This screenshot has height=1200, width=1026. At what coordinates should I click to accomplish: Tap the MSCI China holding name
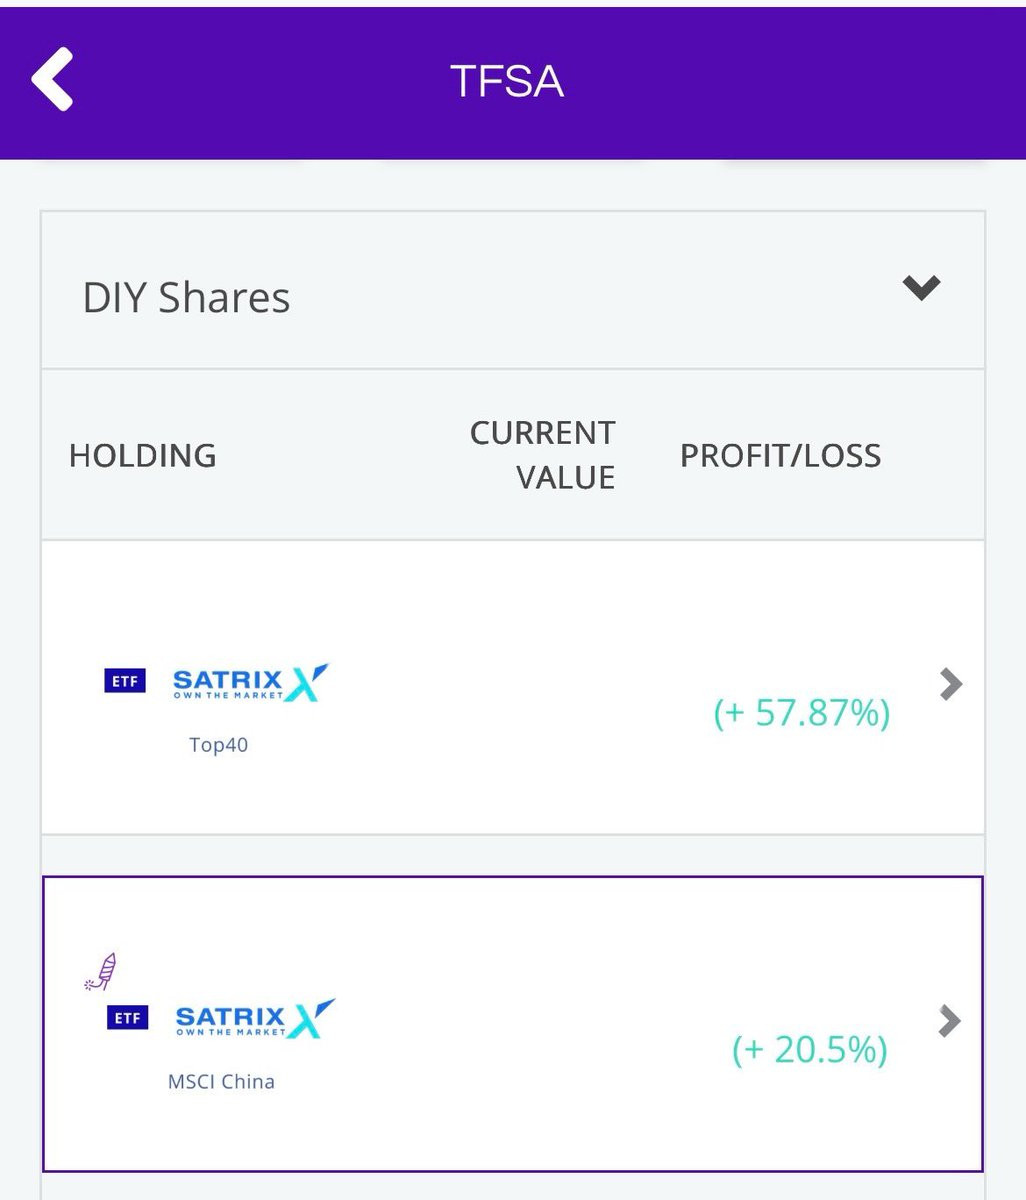click(221, 1081)
